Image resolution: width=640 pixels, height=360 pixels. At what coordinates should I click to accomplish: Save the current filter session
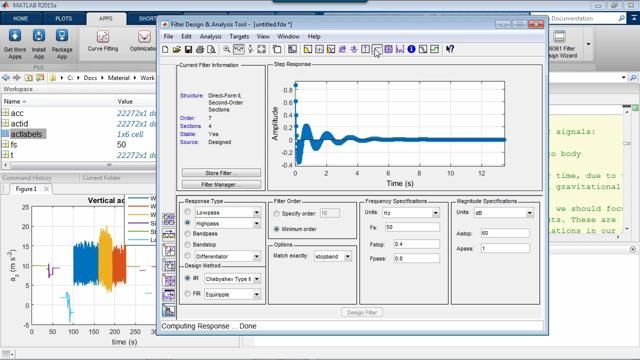(188, 49)
